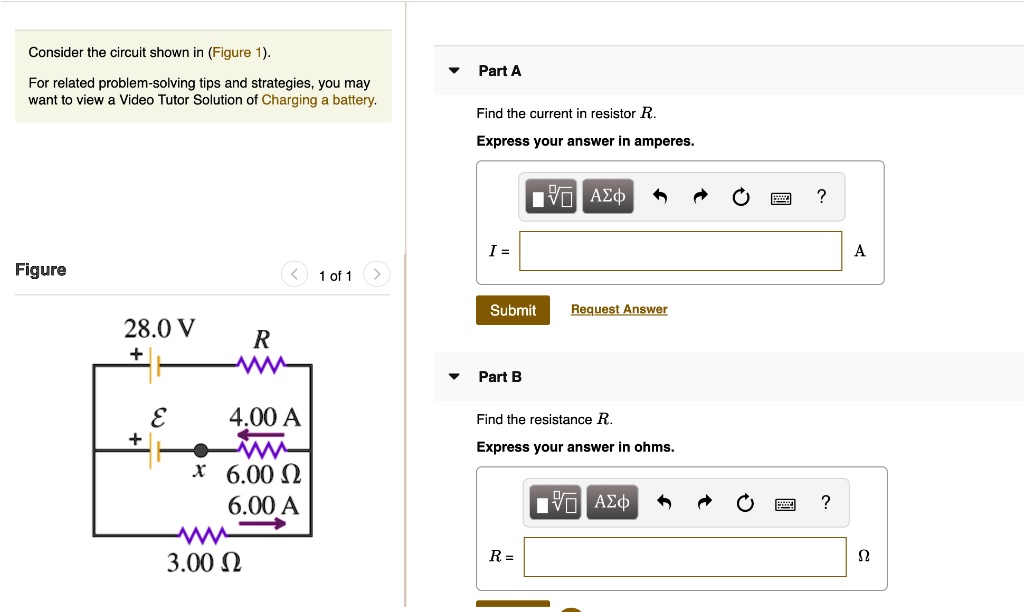Open Greek symbols palette in Part A

(607, 196)
